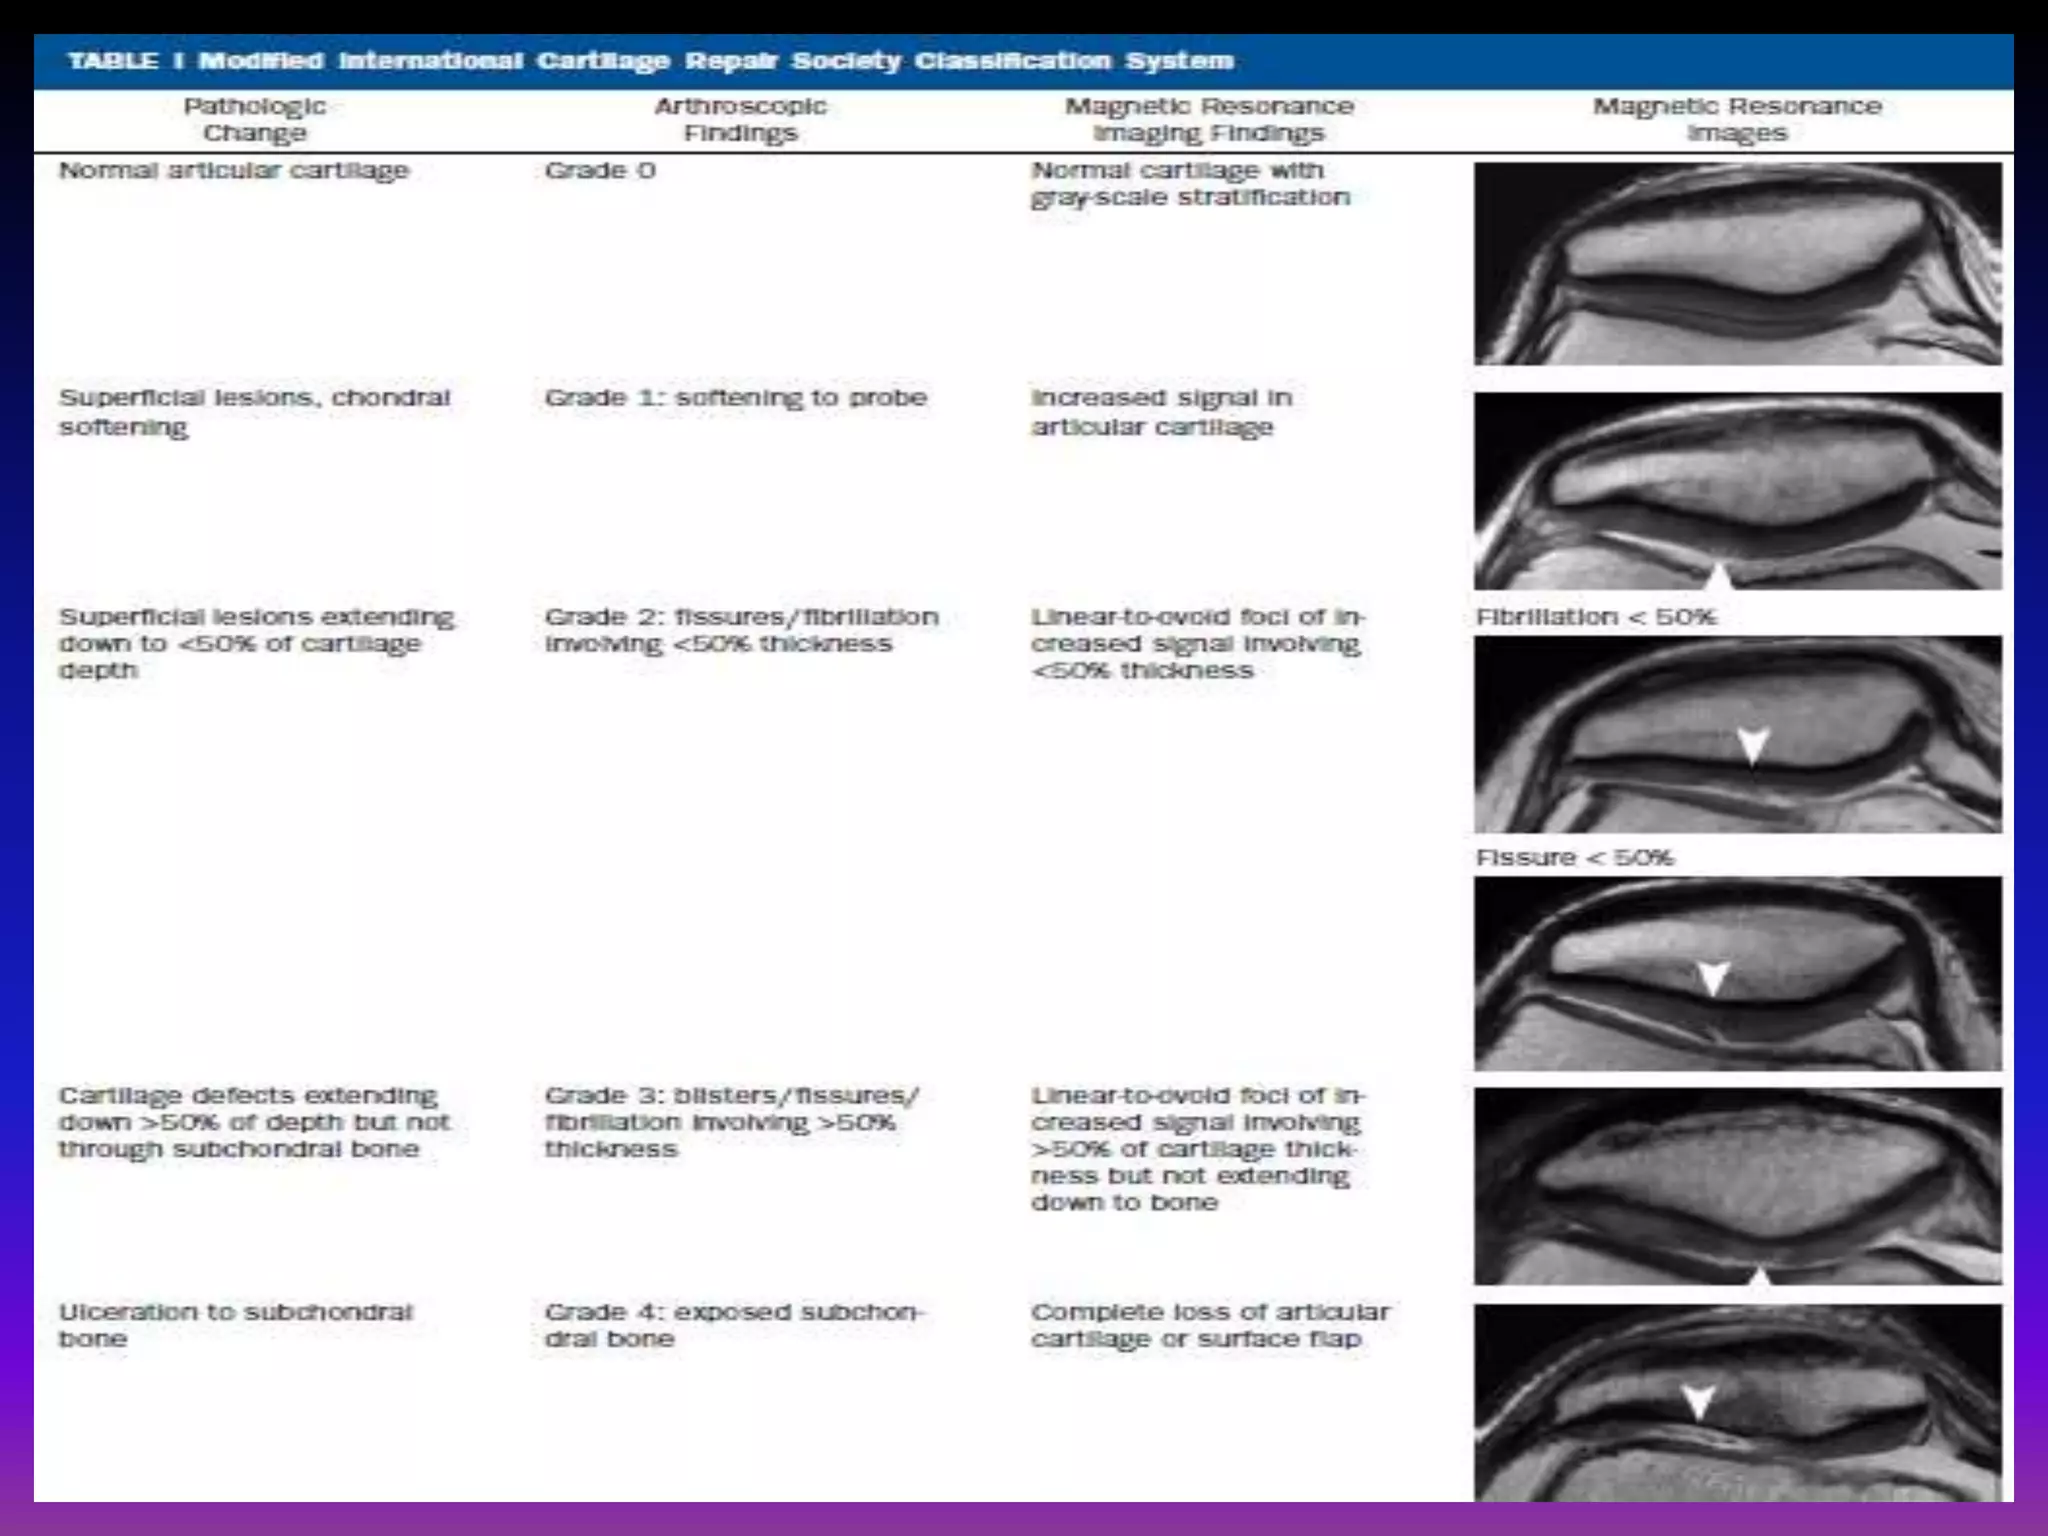
Task: Click the Fibrillation < 50% MRI image
Action: coord(1737,734)
